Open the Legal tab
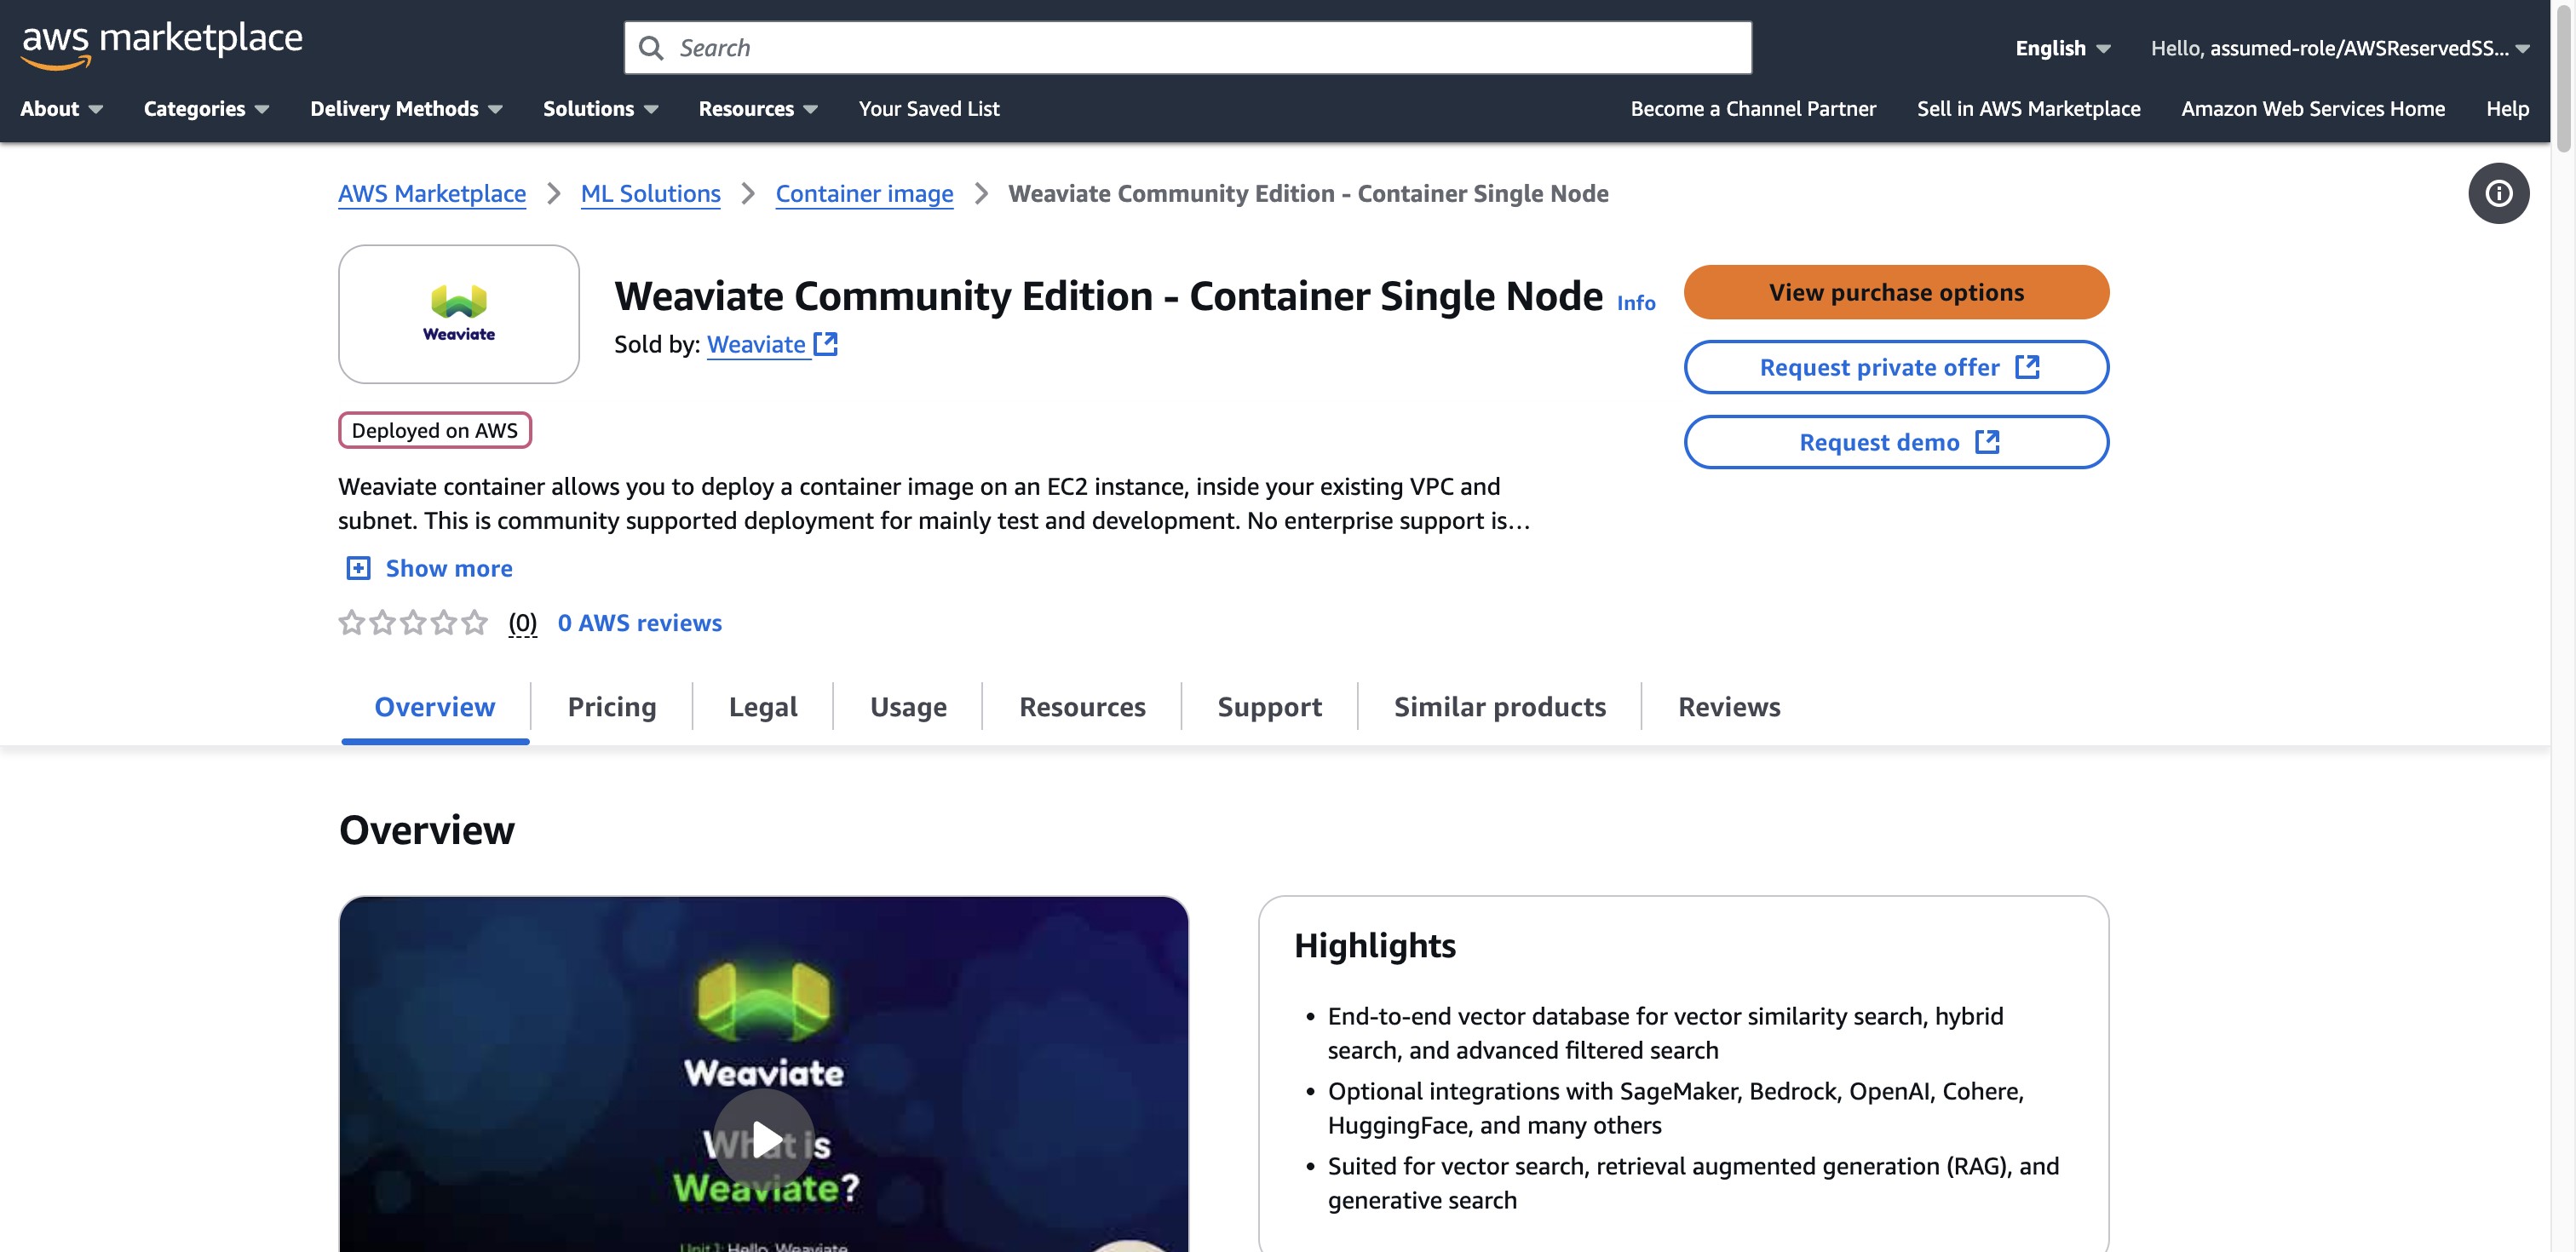 [x=763, y=707]
